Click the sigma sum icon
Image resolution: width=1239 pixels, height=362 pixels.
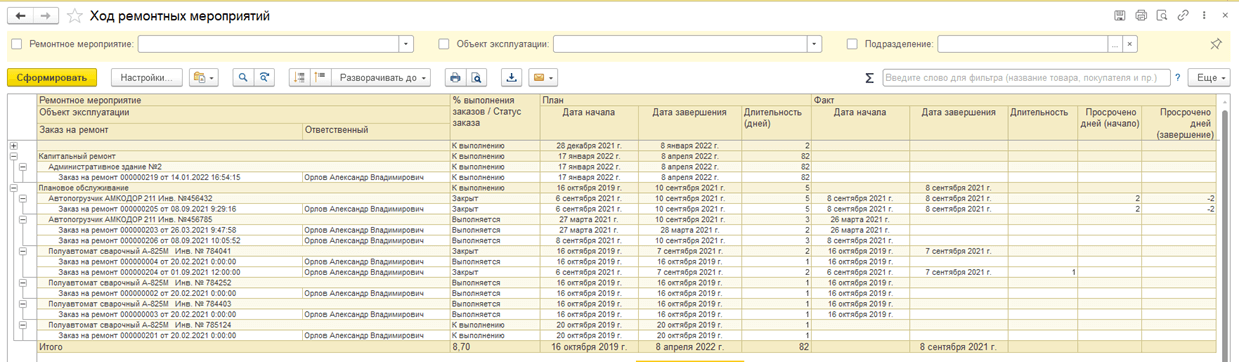coord(869,77)
